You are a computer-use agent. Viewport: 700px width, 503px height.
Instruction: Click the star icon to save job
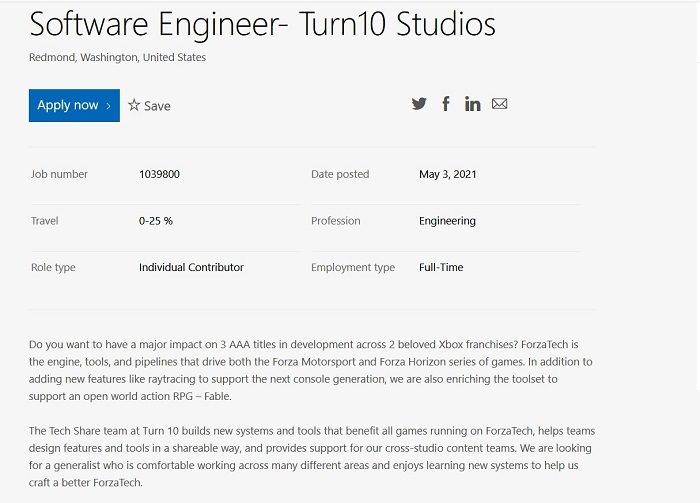click(134, 105)
